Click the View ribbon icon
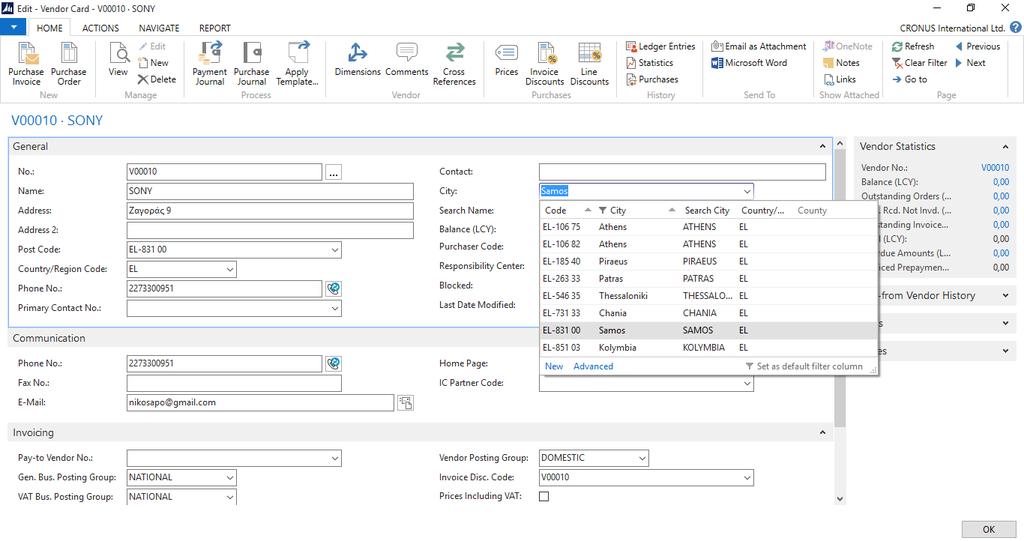 point(118,59)
